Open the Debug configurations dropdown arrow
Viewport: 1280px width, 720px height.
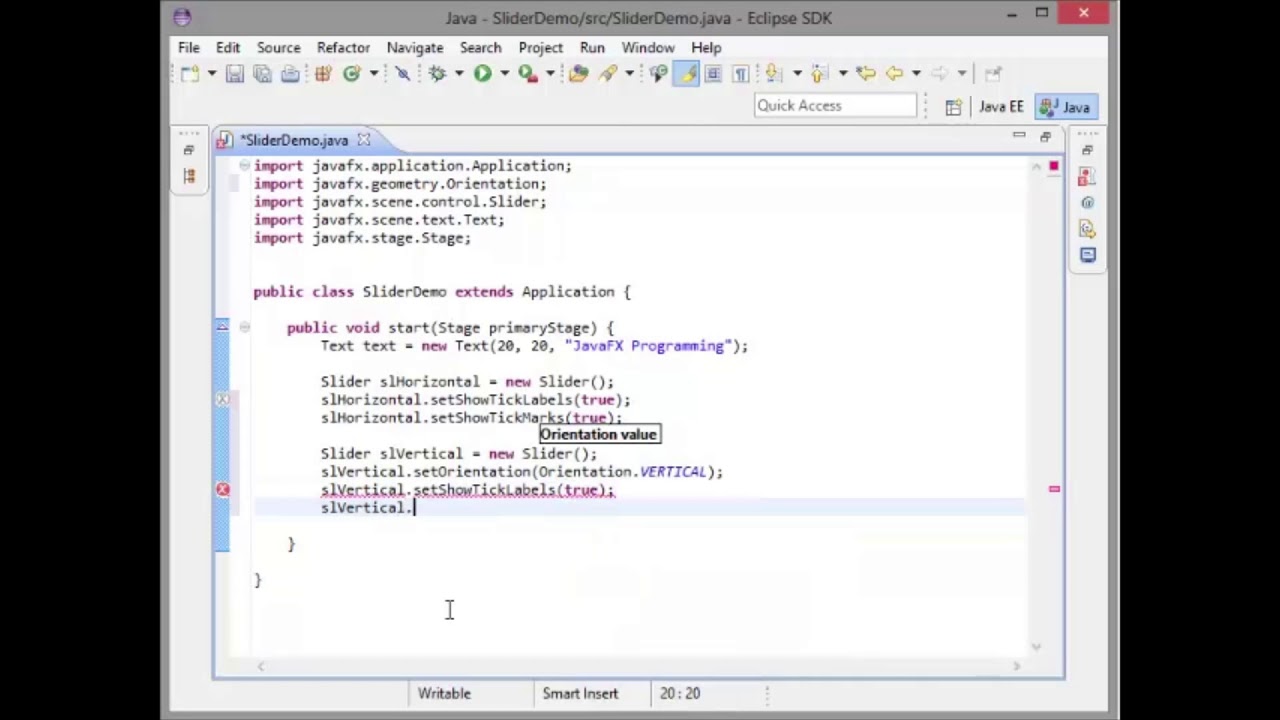coord(458,73)
